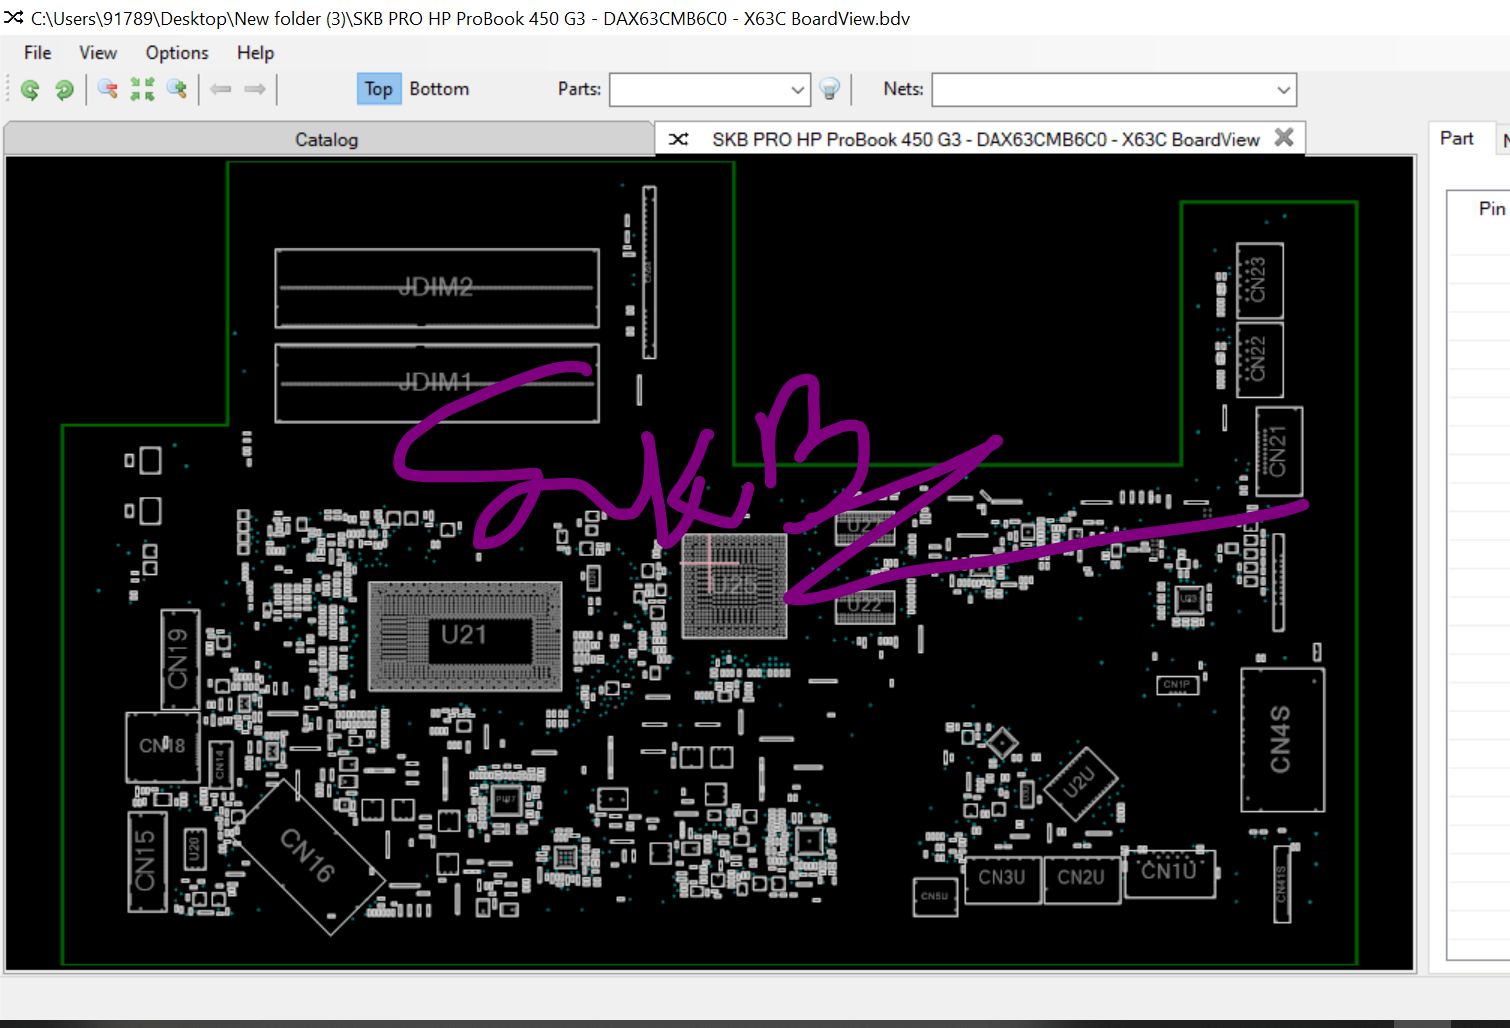Select connector CN15 on the board

[147, 862]
